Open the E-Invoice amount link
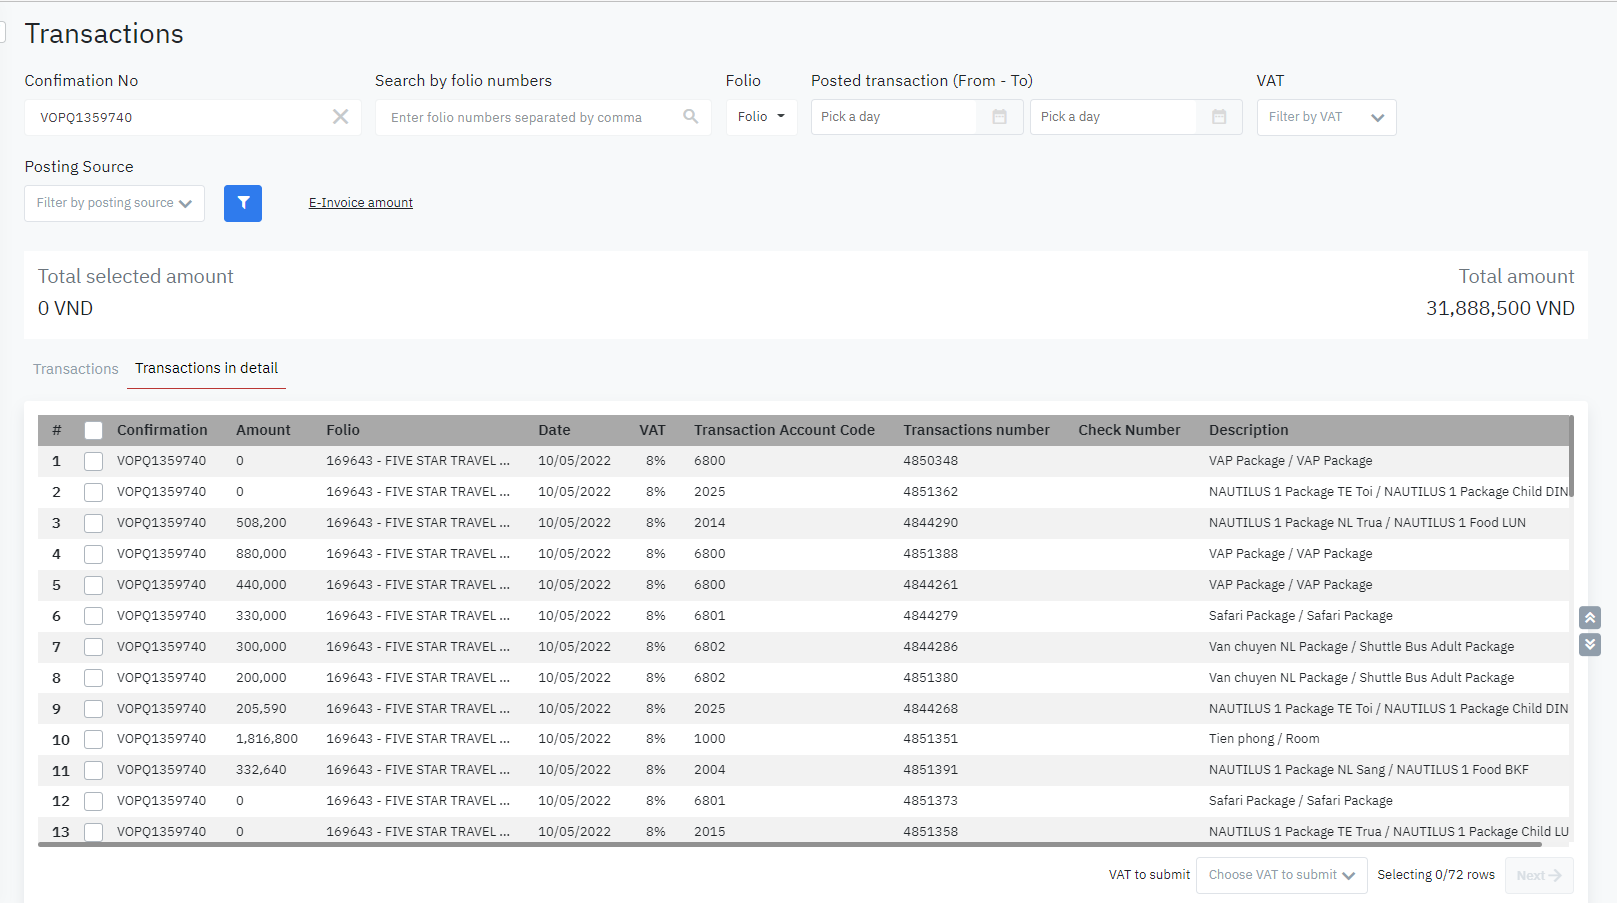Image resolution: width=1617 pixels, height=903 pixels. (x=360, y=203)
